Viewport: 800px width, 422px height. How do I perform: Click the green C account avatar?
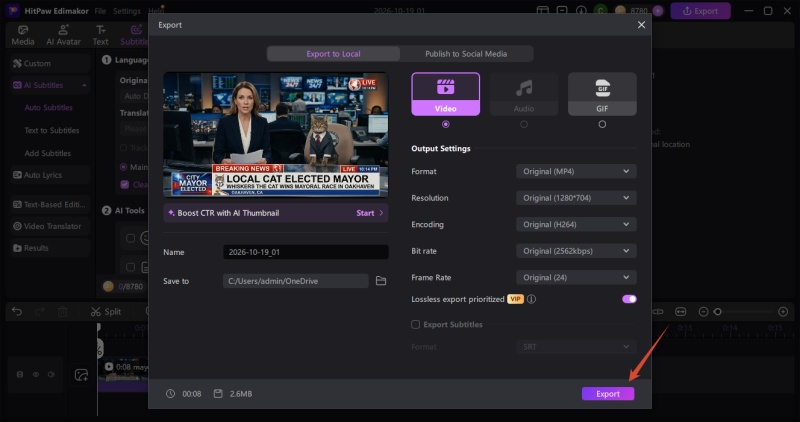[x=601, y=11]
